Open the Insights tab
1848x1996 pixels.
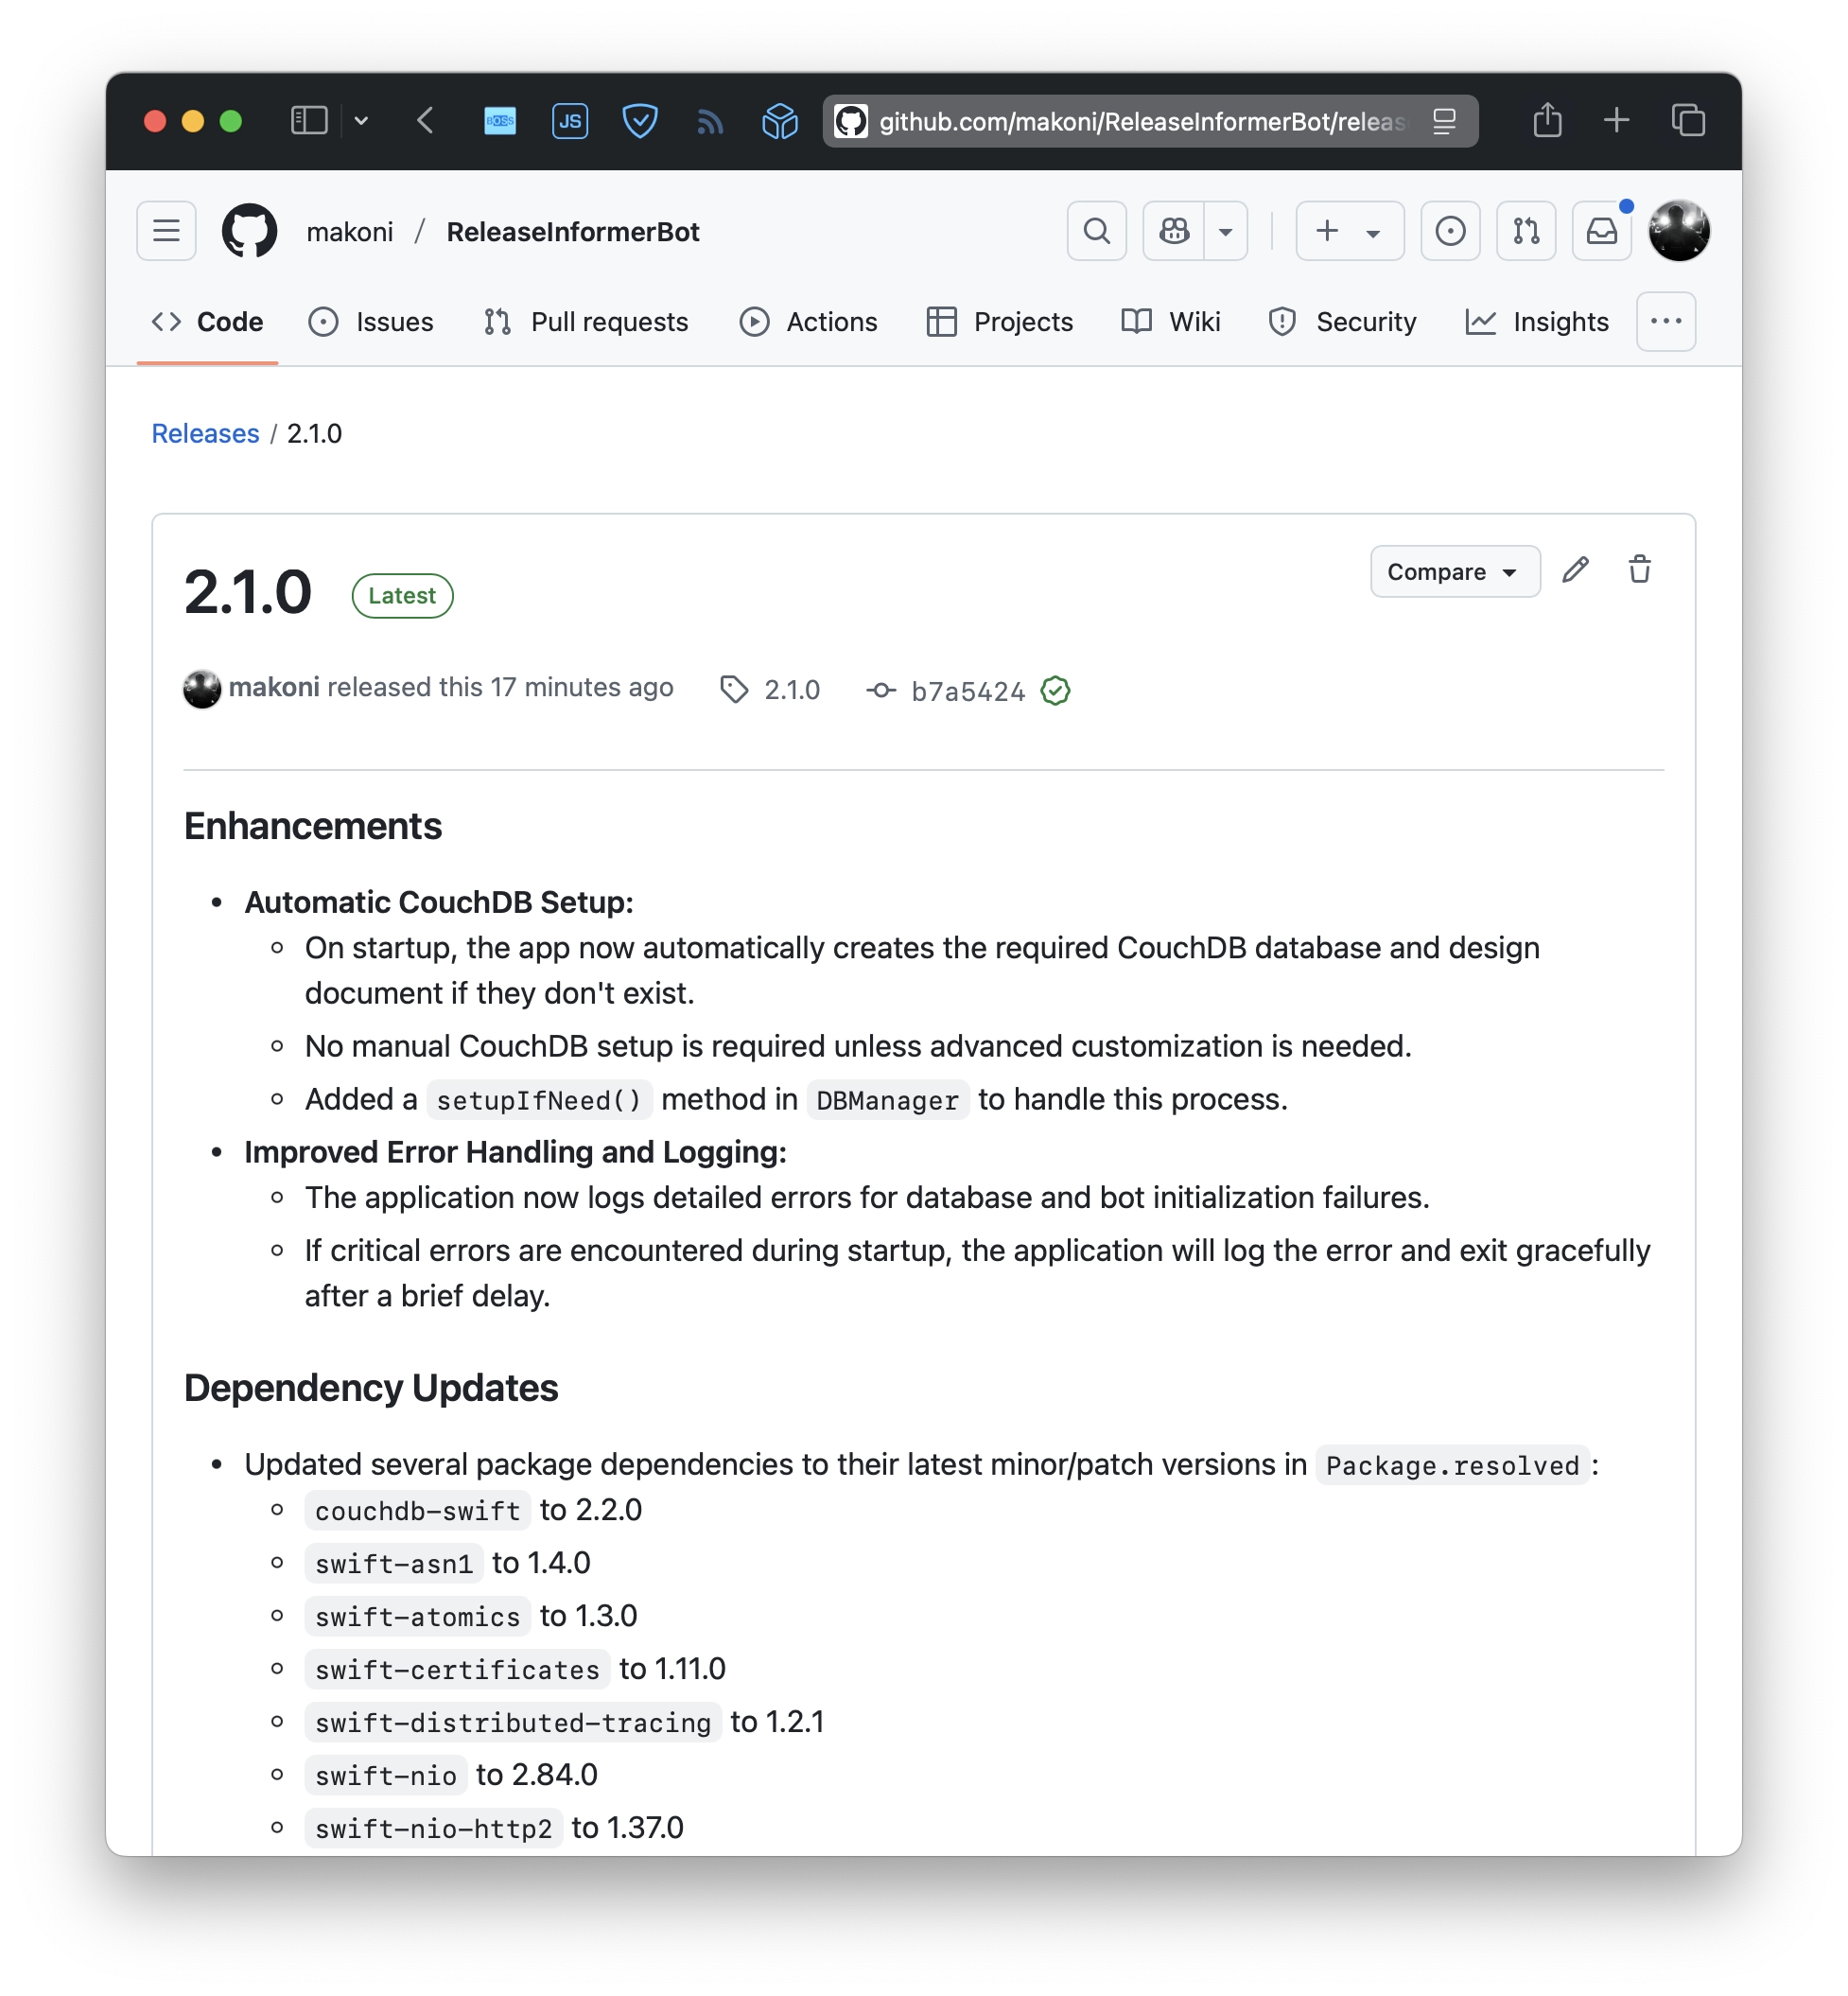click(x=1537, y=322)
